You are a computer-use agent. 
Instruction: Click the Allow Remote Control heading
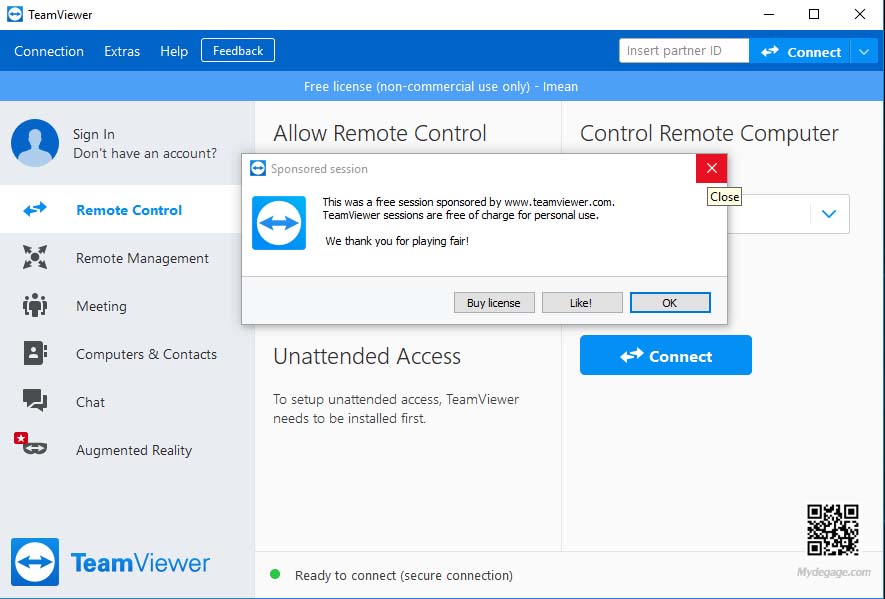(x=380, y=133)
